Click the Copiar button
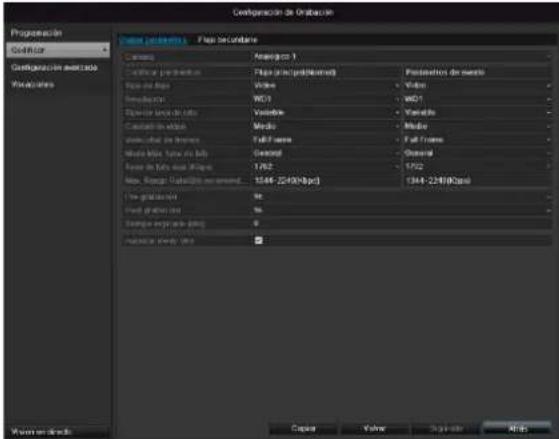The width and height of the screenshot is (559, 439). 303,428
